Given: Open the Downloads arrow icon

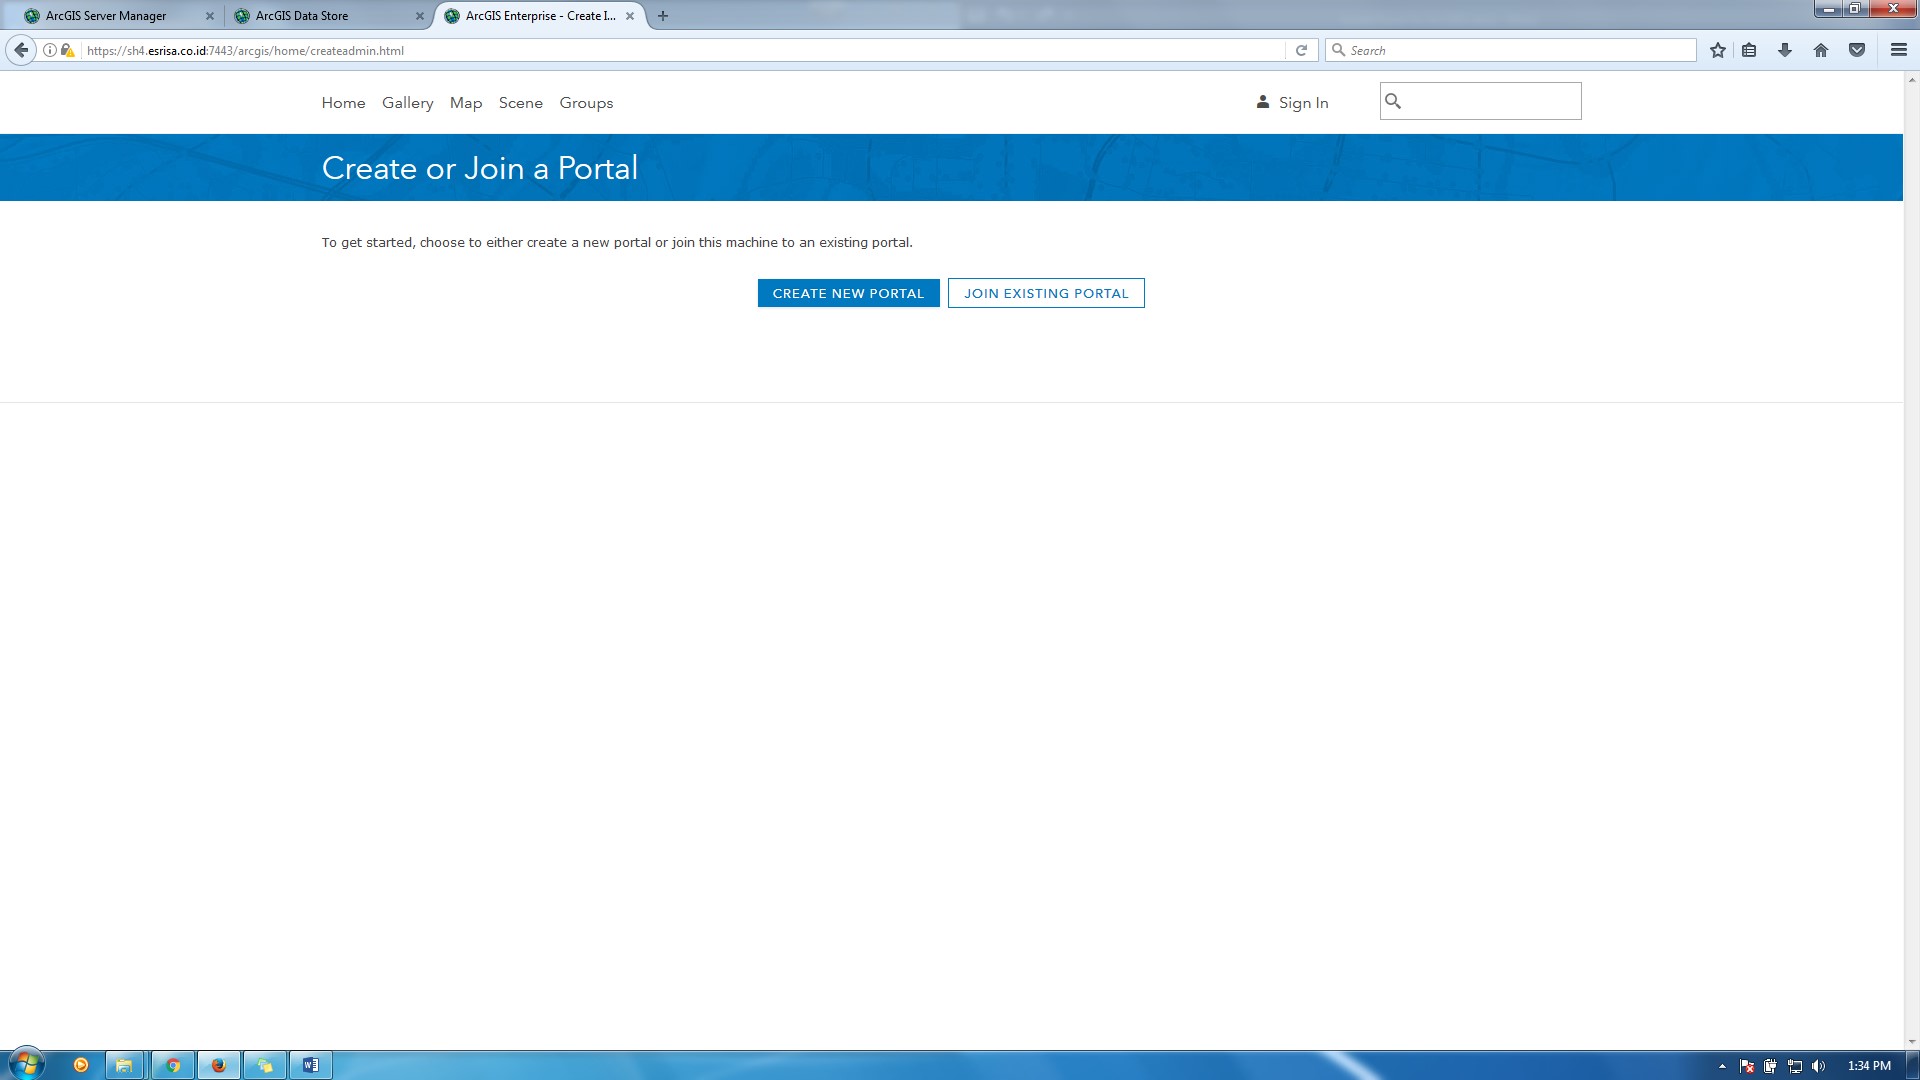Looking at the screenshot, I should [x=1785, y=50].
